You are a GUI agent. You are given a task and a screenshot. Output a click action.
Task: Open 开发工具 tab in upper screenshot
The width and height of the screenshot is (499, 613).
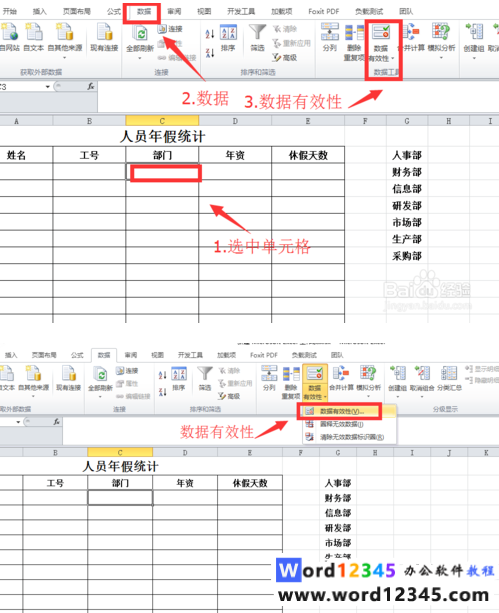tap(241, 12)
